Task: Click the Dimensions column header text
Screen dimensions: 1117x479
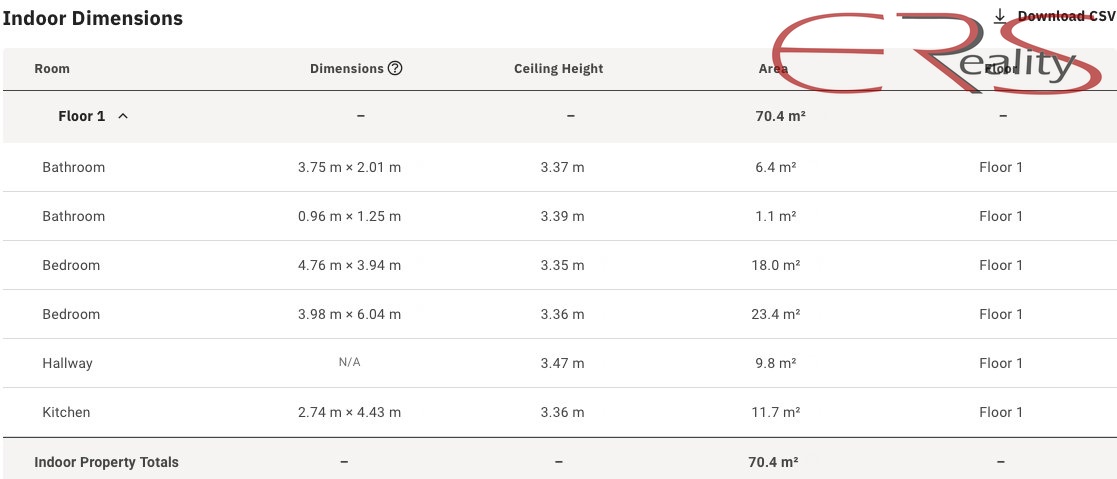Action: point(347,68)
